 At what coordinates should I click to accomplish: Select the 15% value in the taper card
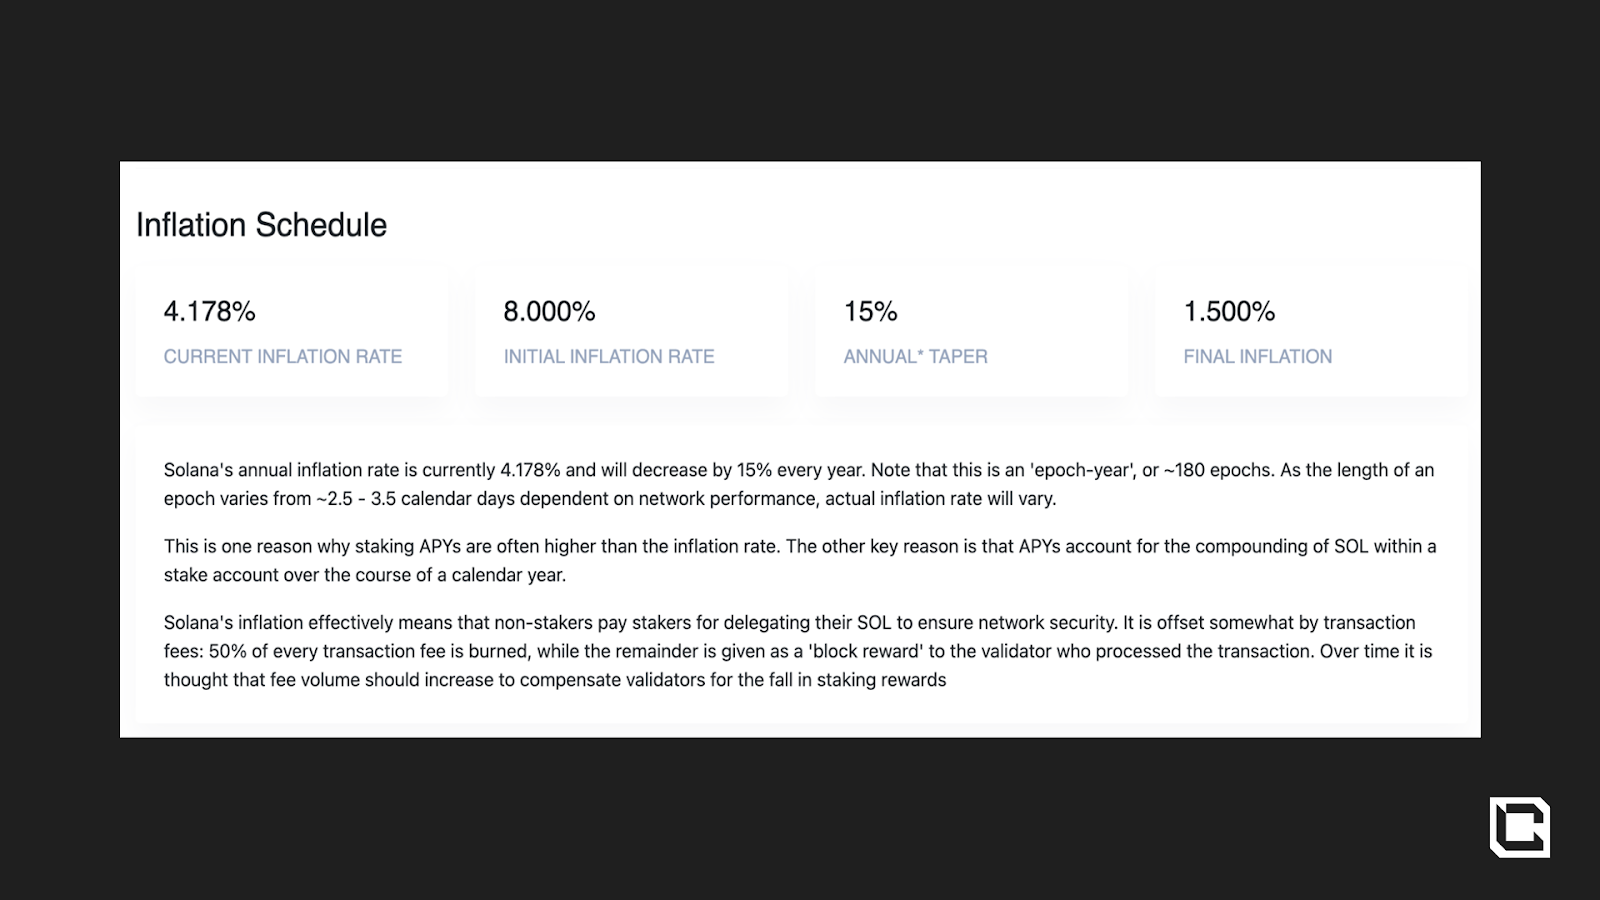[870, 312]
